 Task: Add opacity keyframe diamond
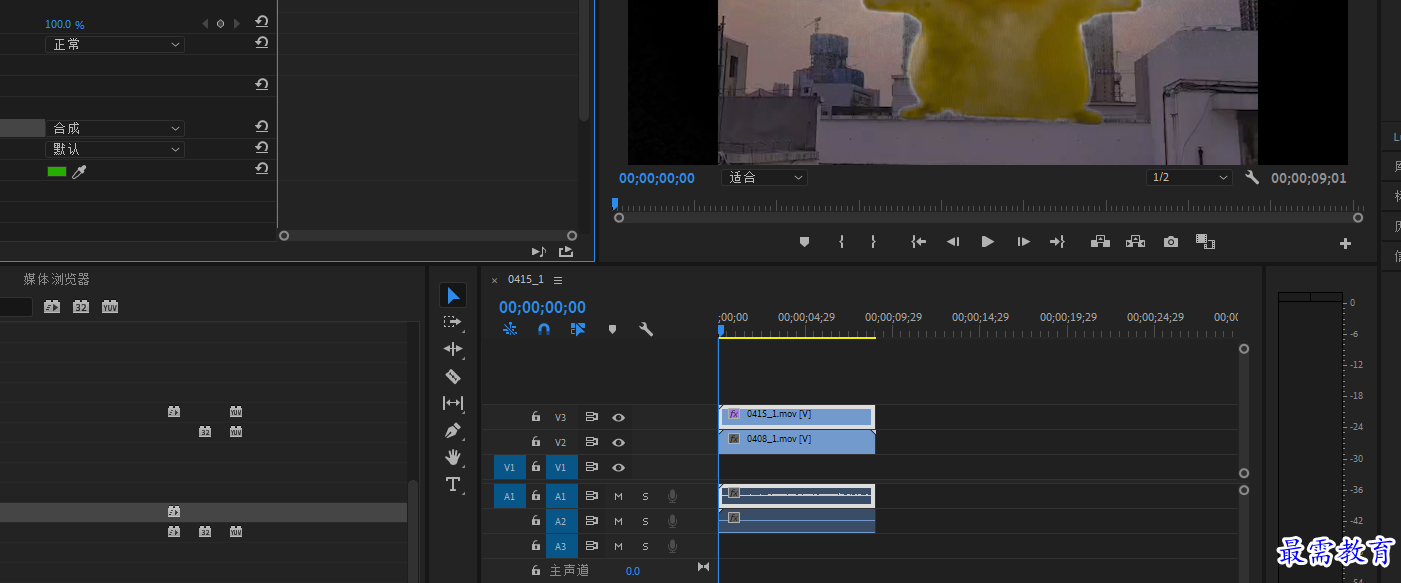tap(220, 23)
